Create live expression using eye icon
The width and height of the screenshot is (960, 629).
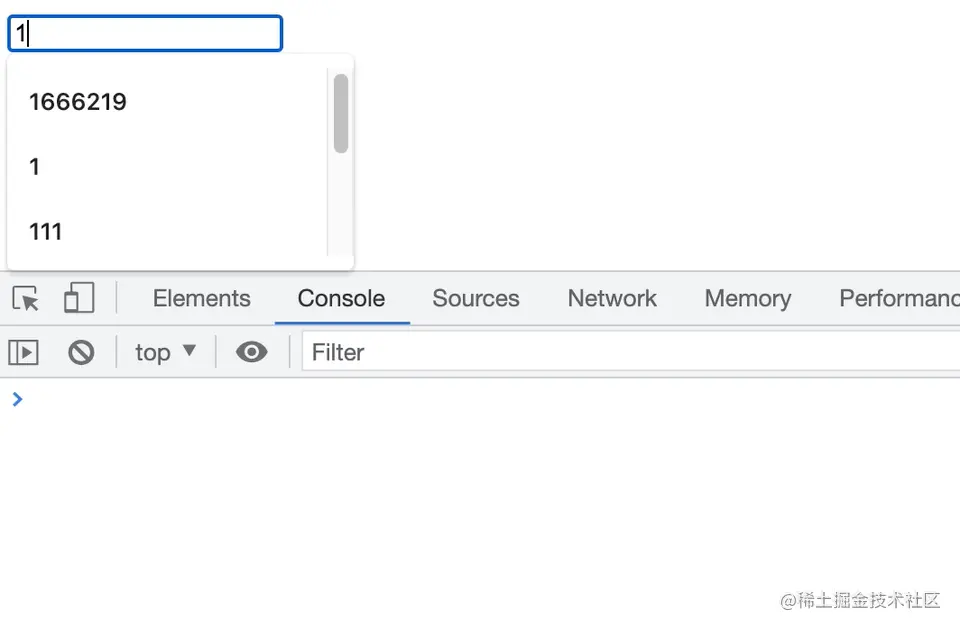(x=252, y=352)
